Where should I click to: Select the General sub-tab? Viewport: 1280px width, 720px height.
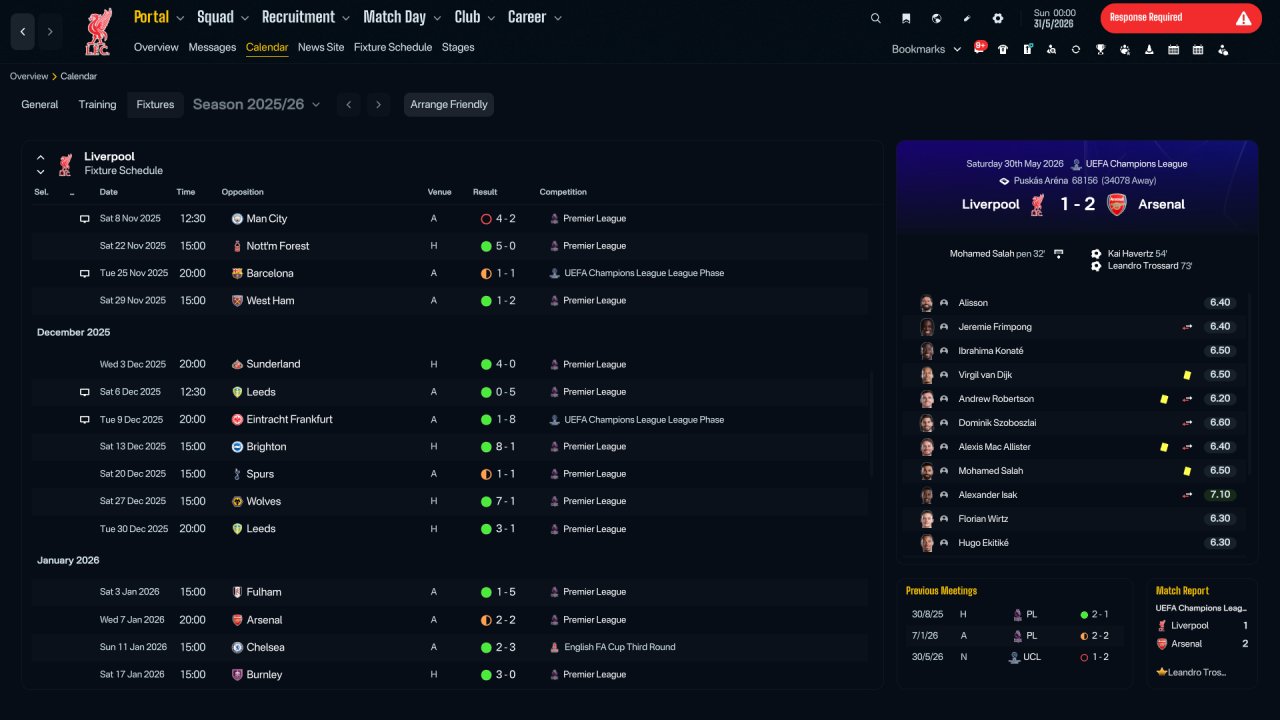coord(40,104)
